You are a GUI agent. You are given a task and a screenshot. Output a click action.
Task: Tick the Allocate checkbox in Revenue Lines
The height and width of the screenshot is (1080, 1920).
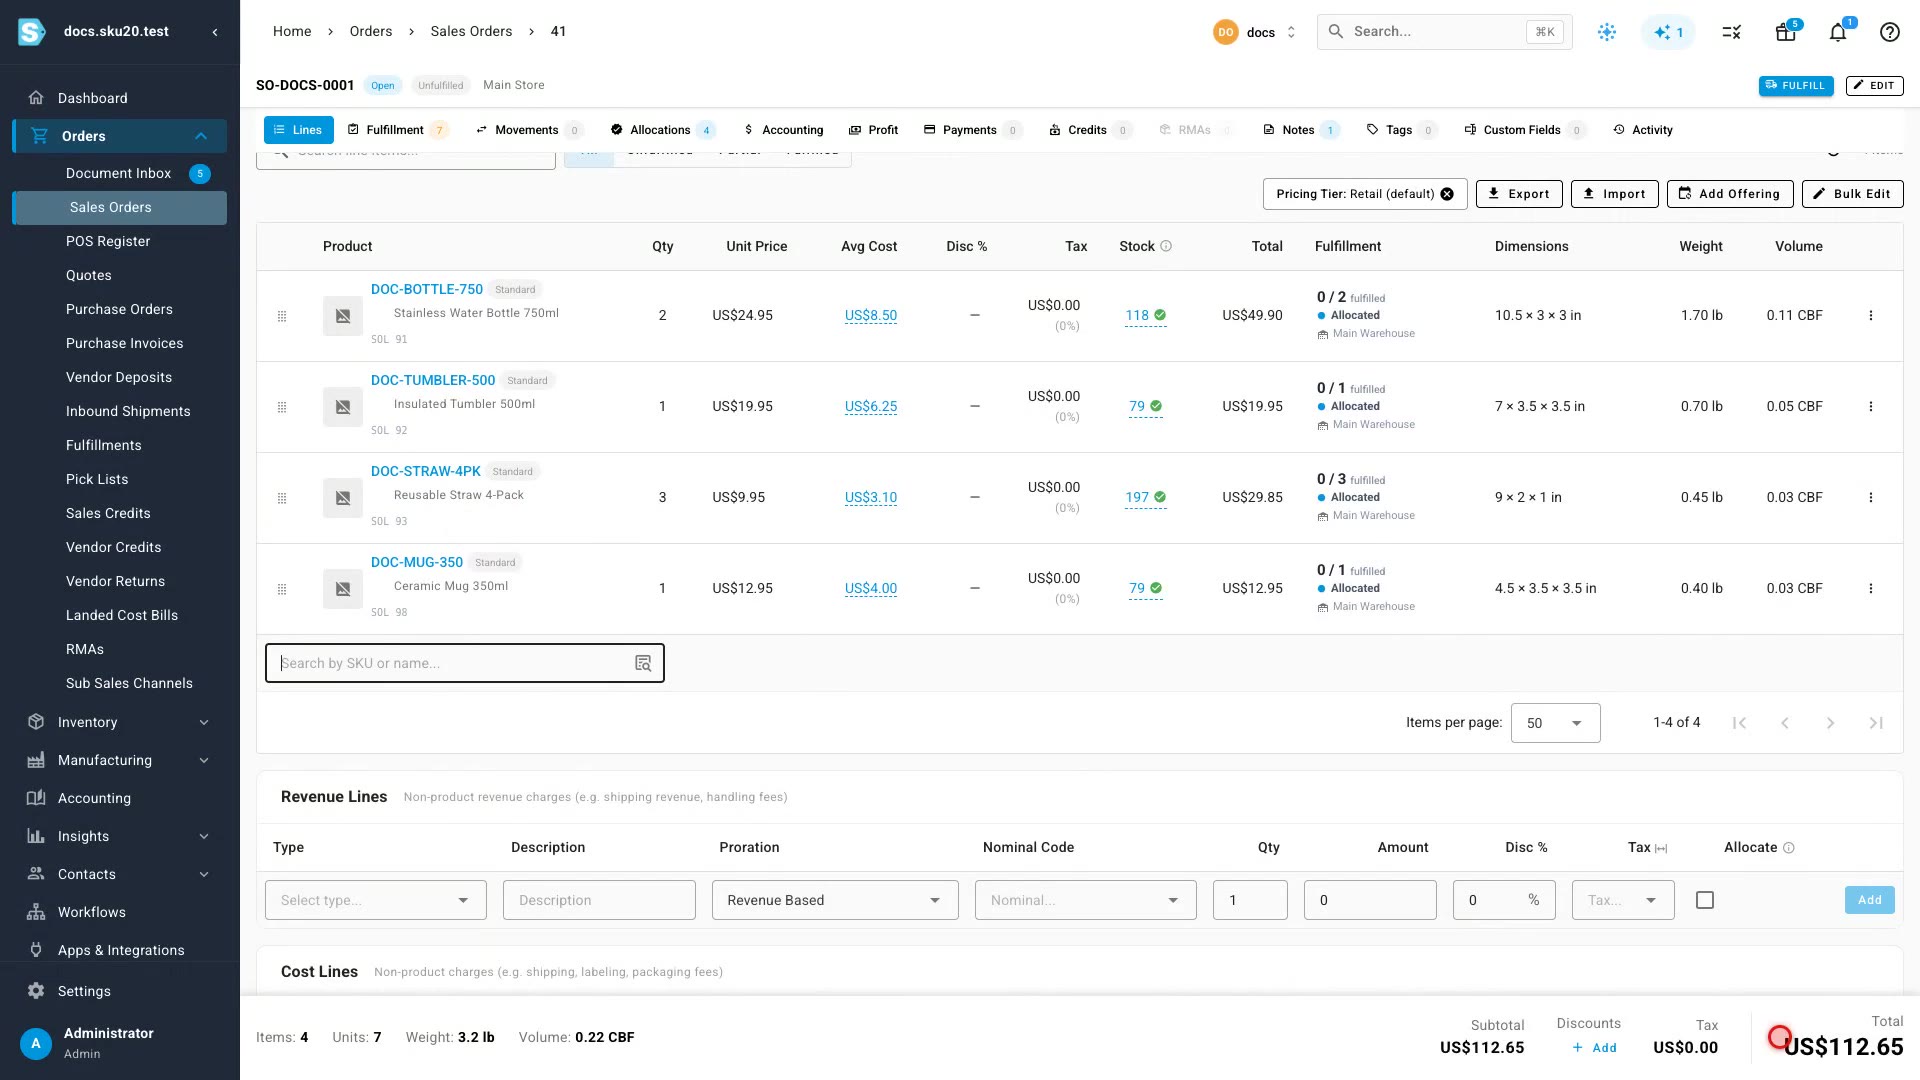pyautogui.click(x=1705, y=900)
